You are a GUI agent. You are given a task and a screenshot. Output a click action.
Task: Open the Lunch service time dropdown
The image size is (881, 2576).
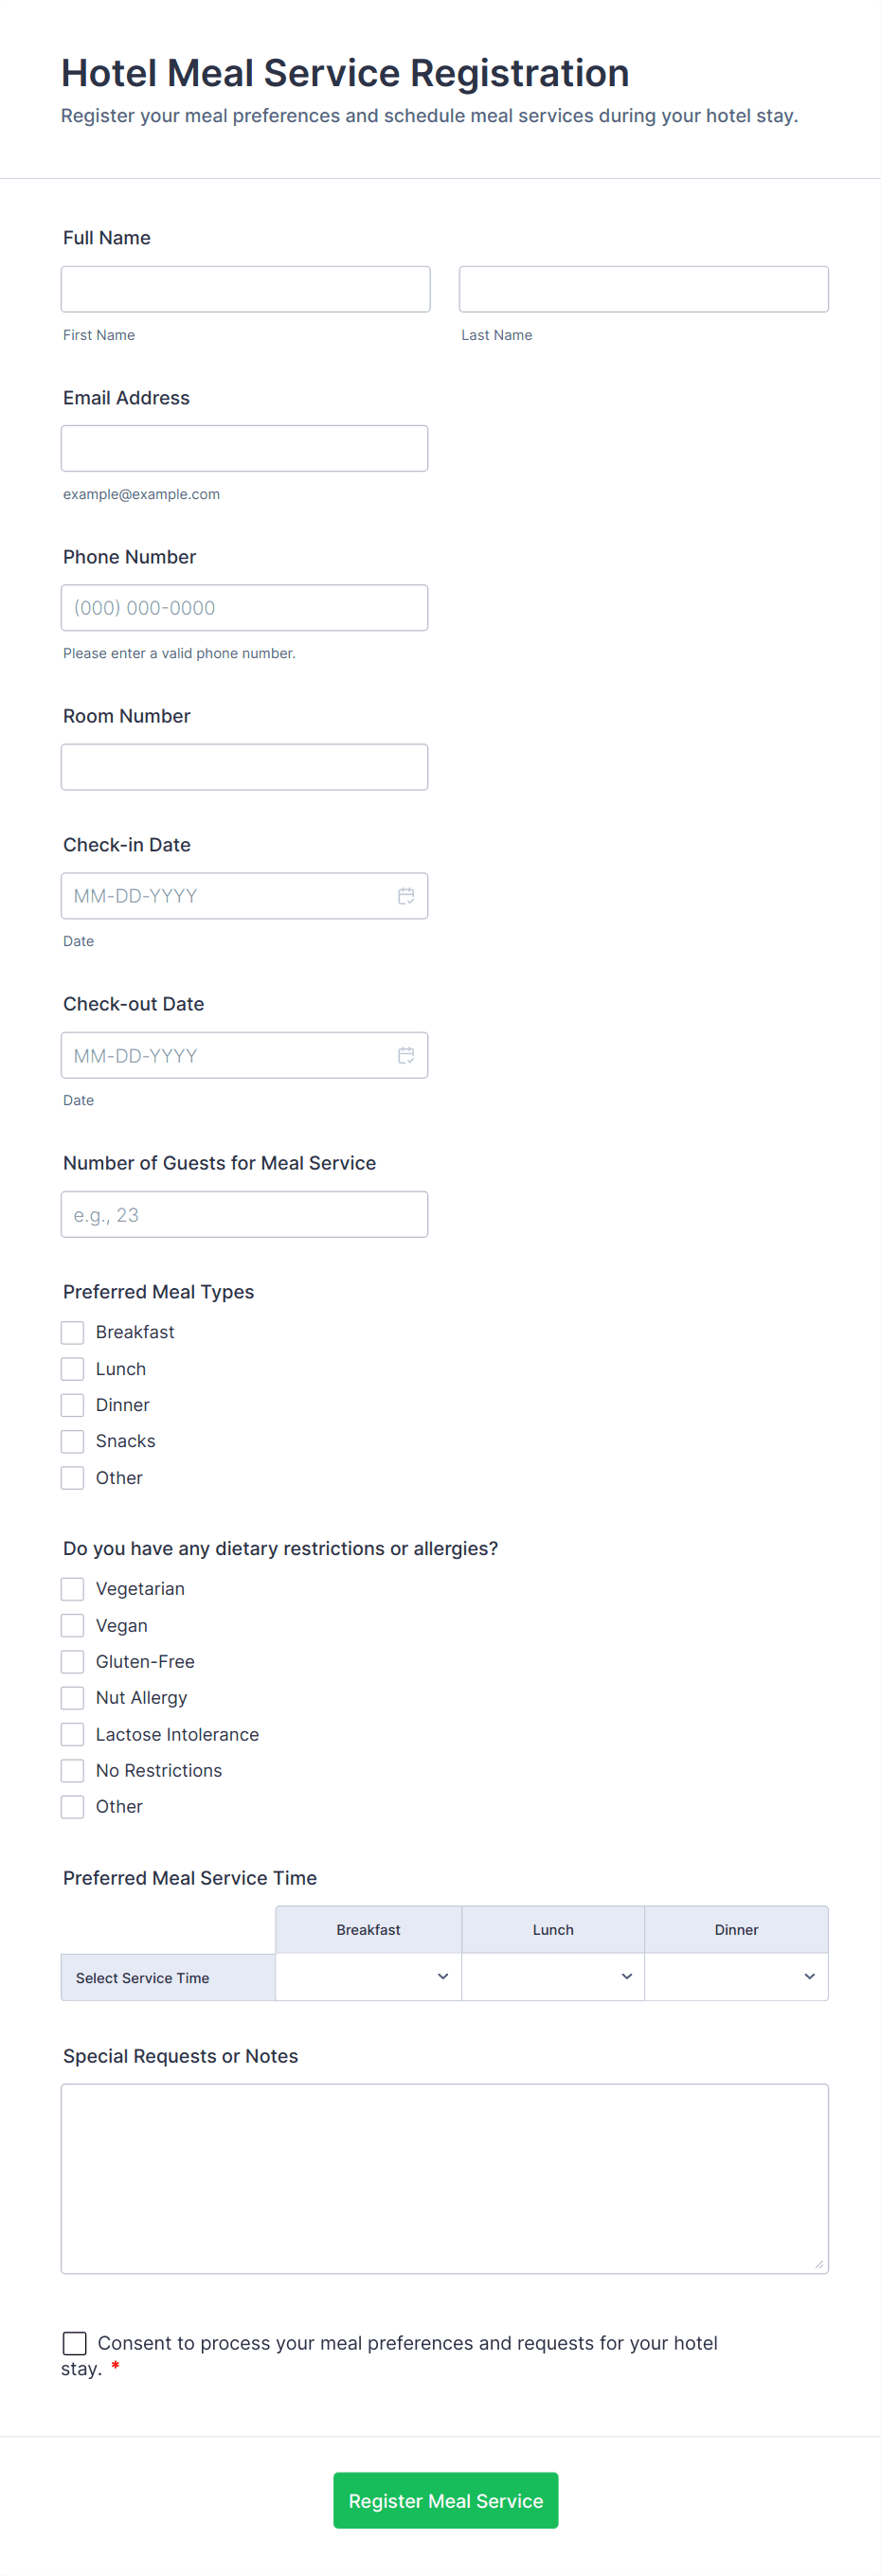tap(553, 1977)
